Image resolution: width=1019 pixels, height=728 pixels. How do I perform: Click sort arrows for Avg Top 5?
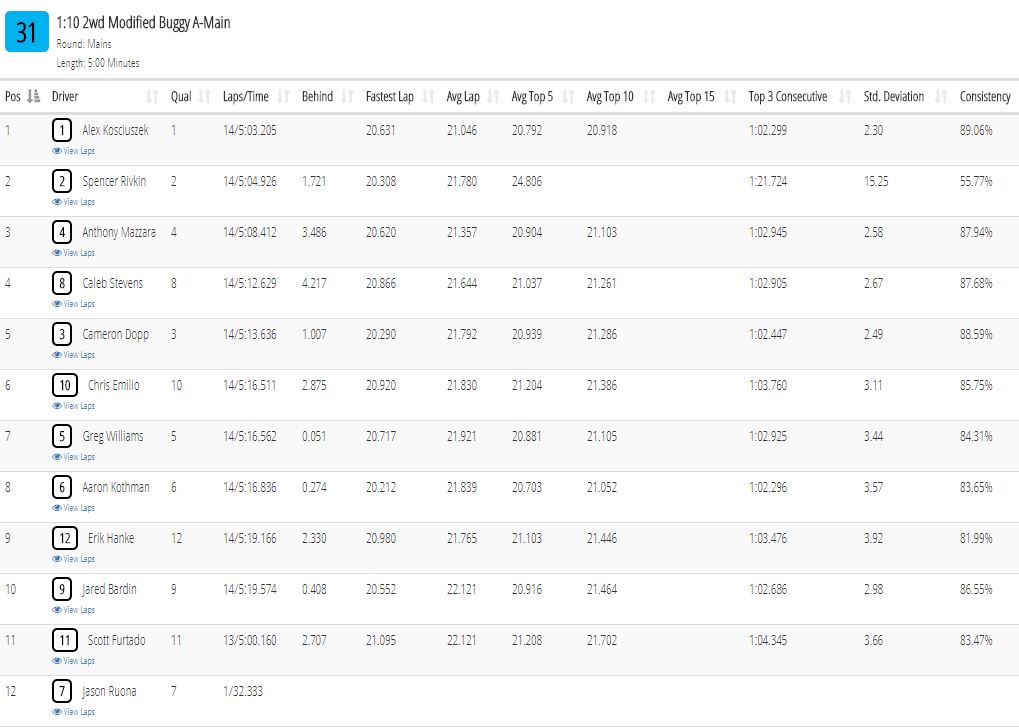coord(568,96)
